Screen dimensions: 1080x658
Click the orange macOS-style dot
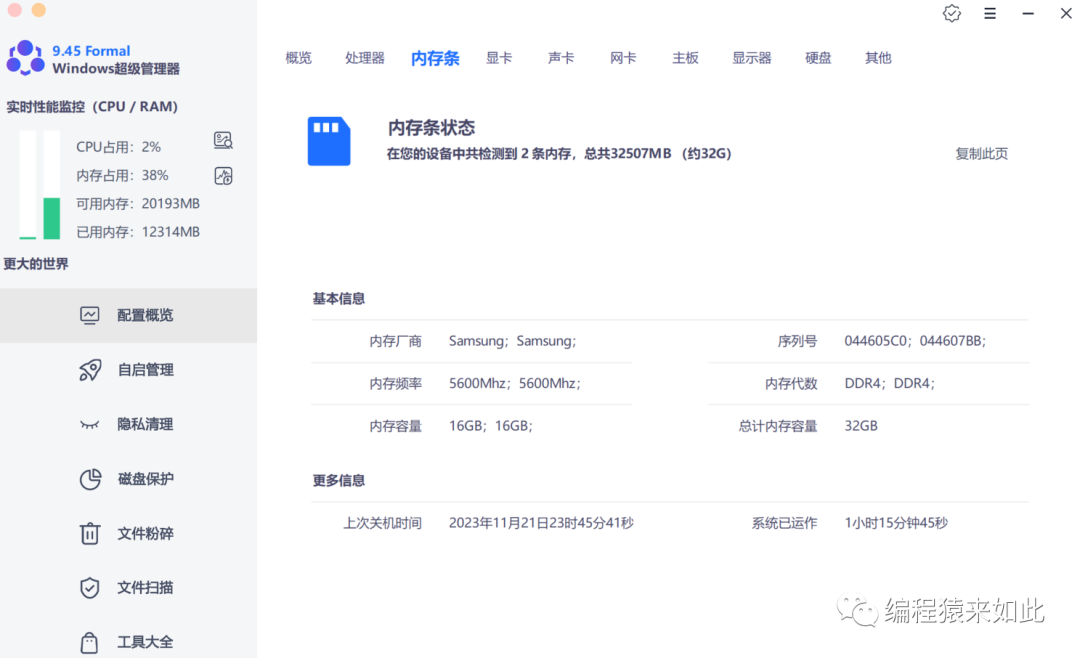pos(39,10)
